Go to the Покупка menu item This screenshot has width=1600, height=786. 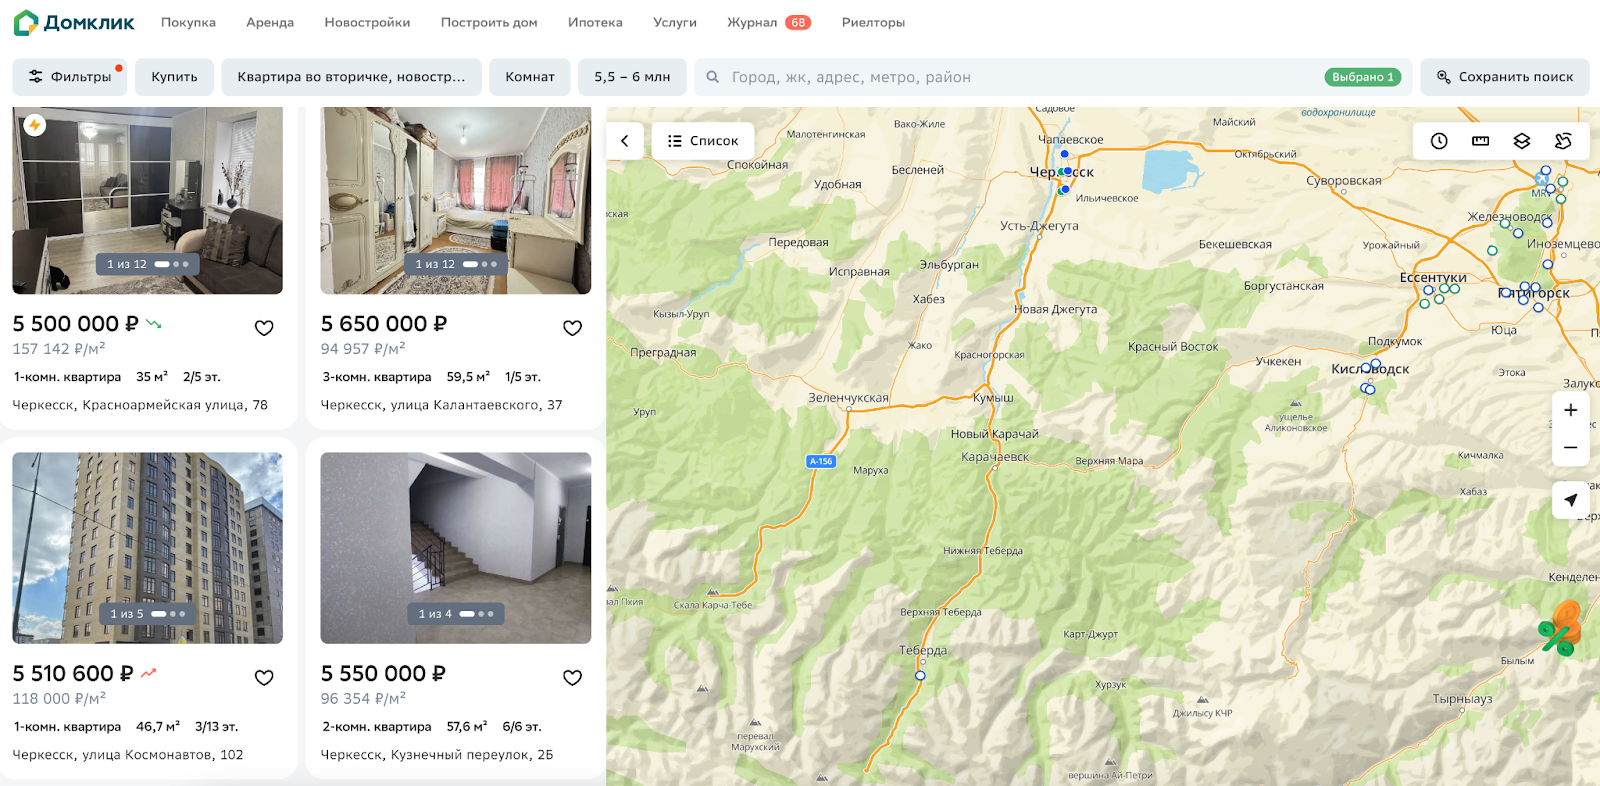188,22
